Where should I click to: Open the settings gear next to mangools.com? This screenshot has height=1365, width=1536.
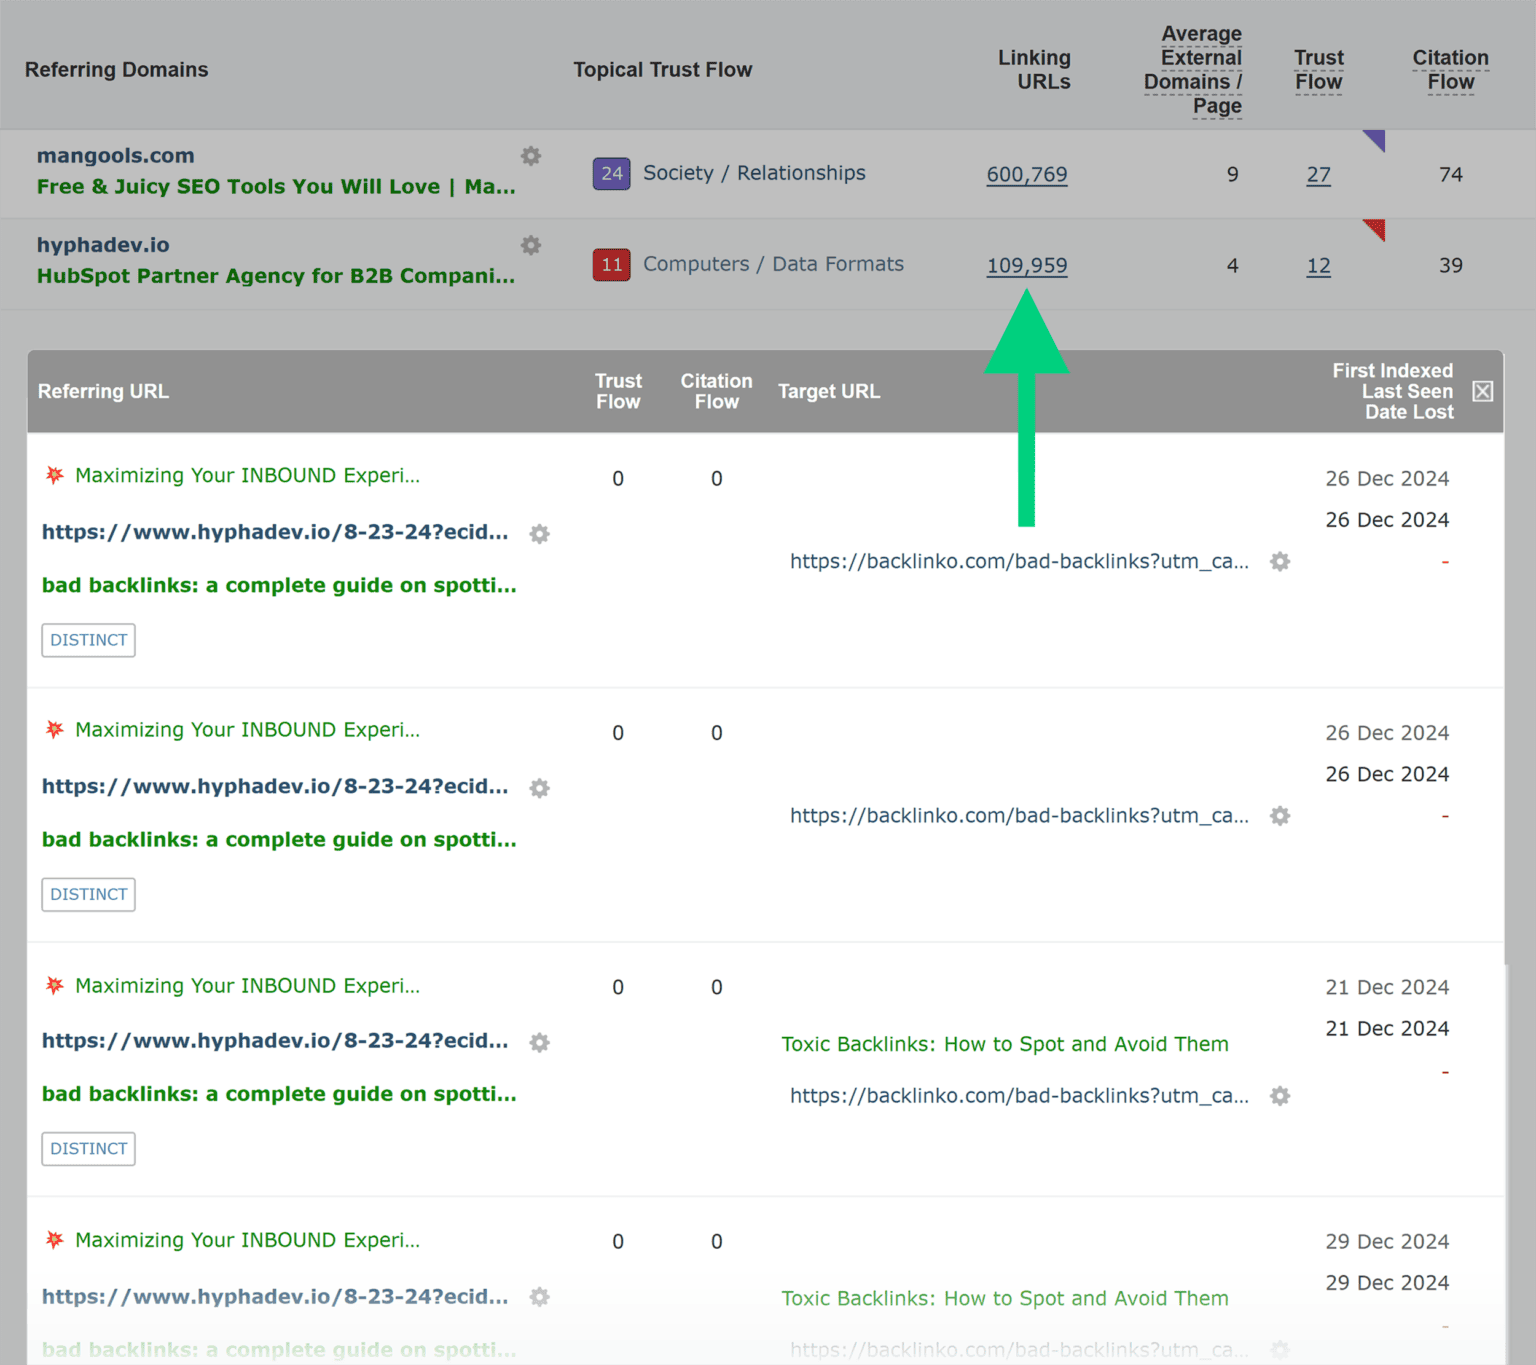point(531,156)
